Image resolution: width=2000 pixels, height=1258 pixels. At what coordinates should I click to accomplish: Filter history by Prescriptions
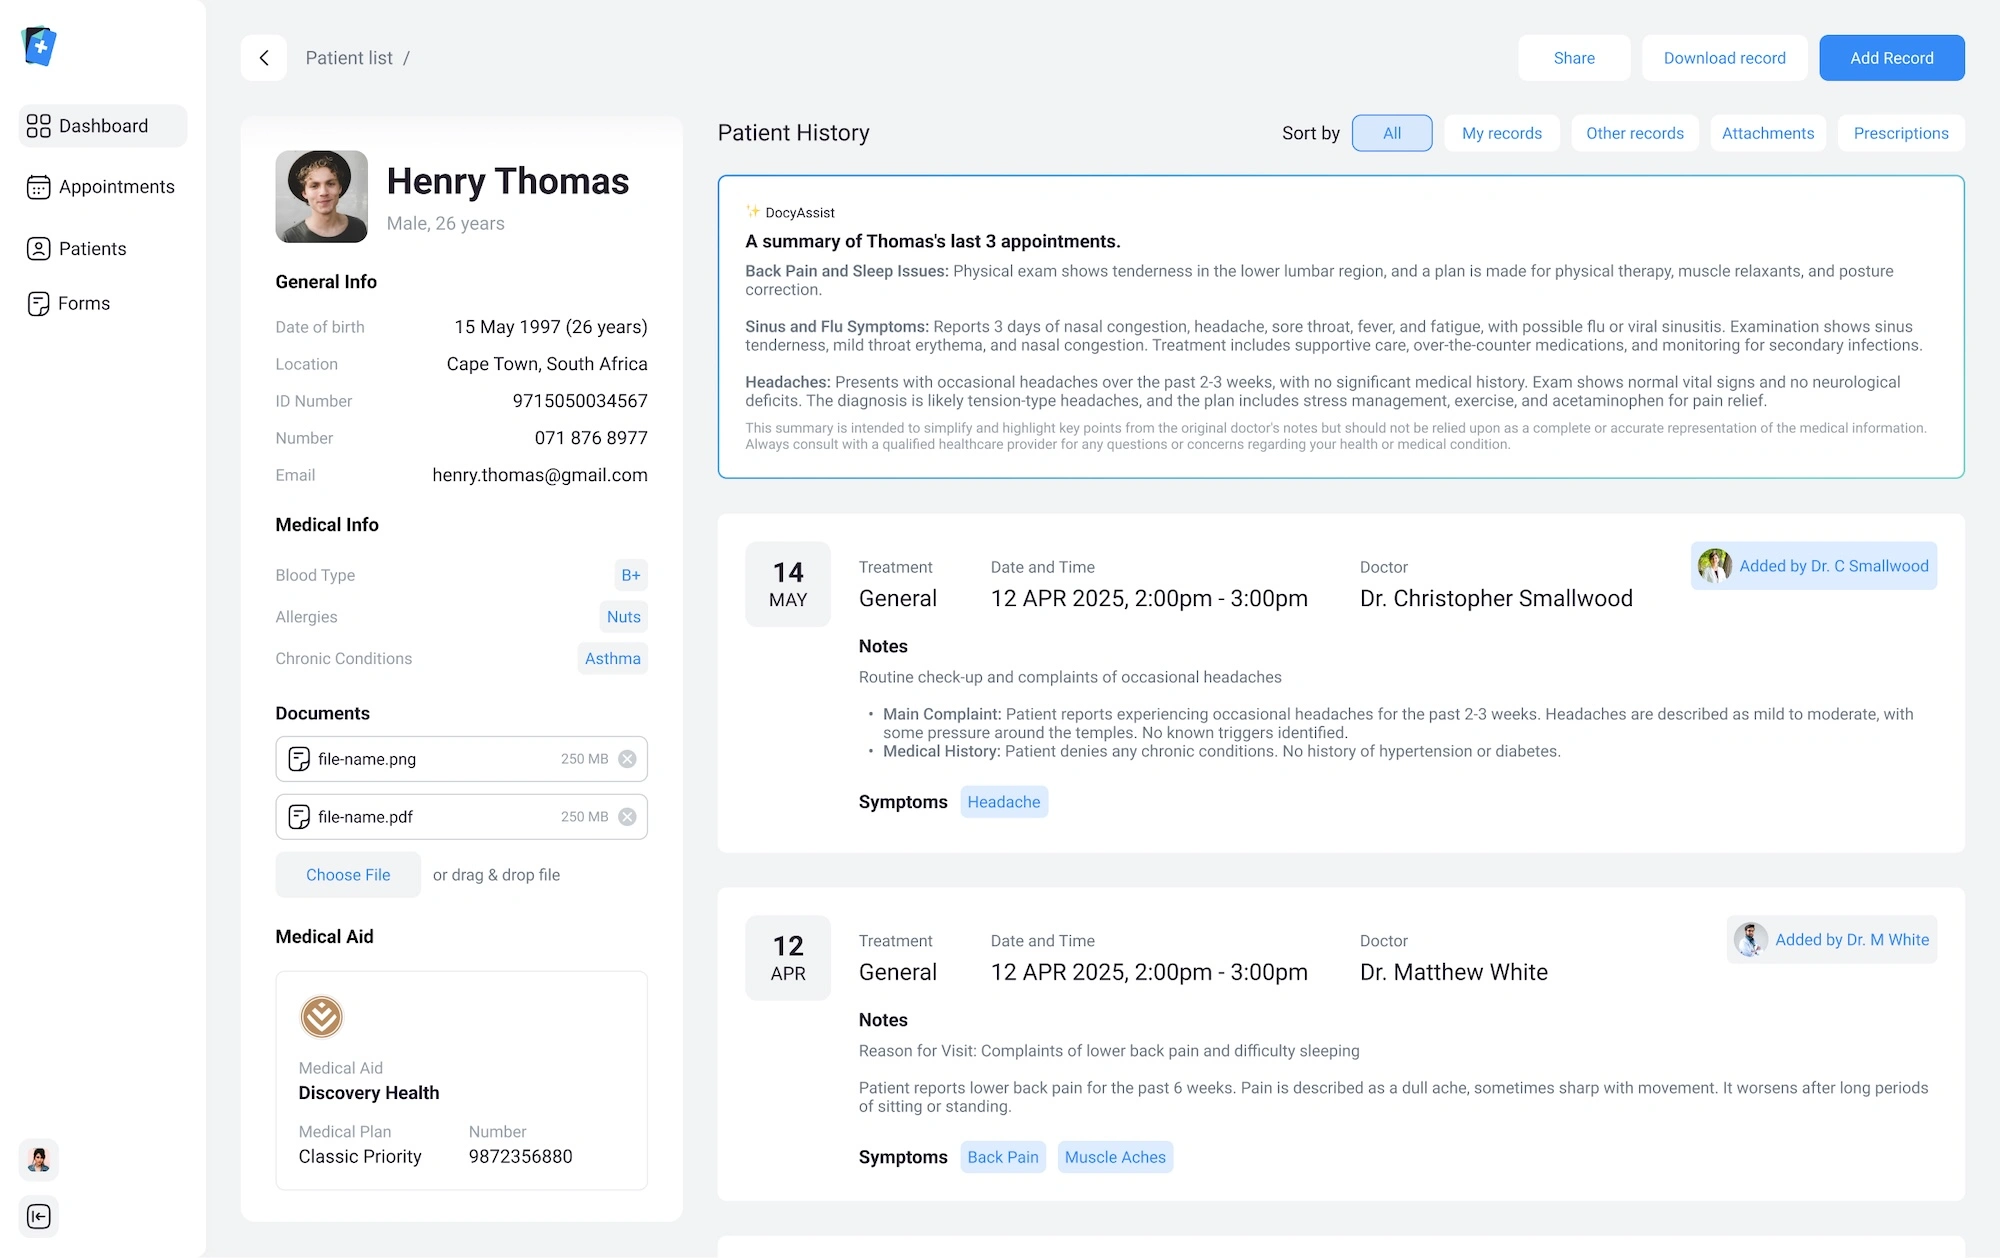(x=1900, y=133)
